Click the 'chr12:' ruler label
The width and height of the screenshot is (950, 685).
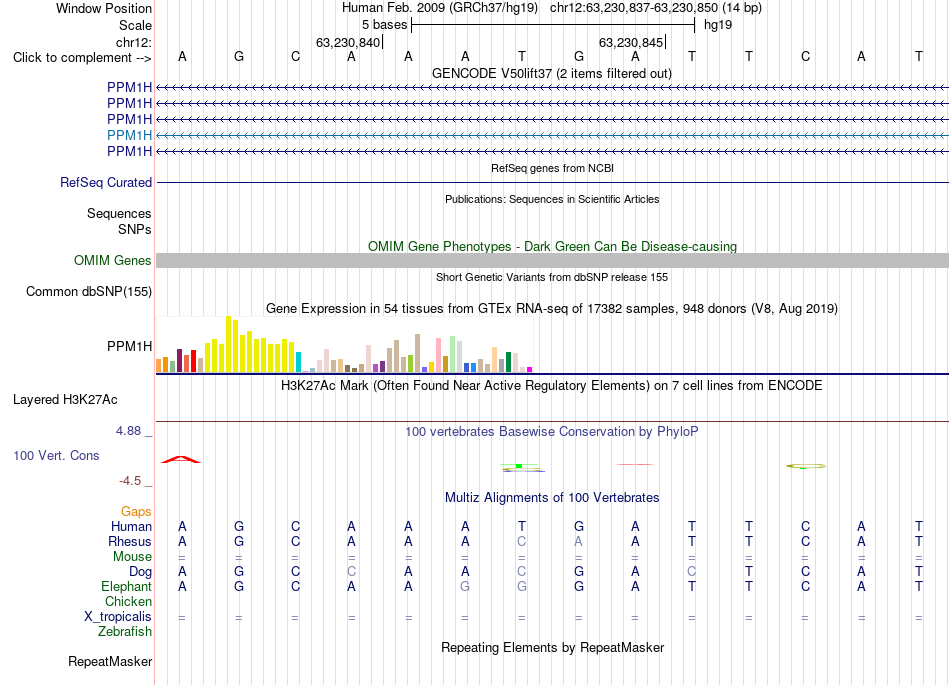click(x=133, y=42)
